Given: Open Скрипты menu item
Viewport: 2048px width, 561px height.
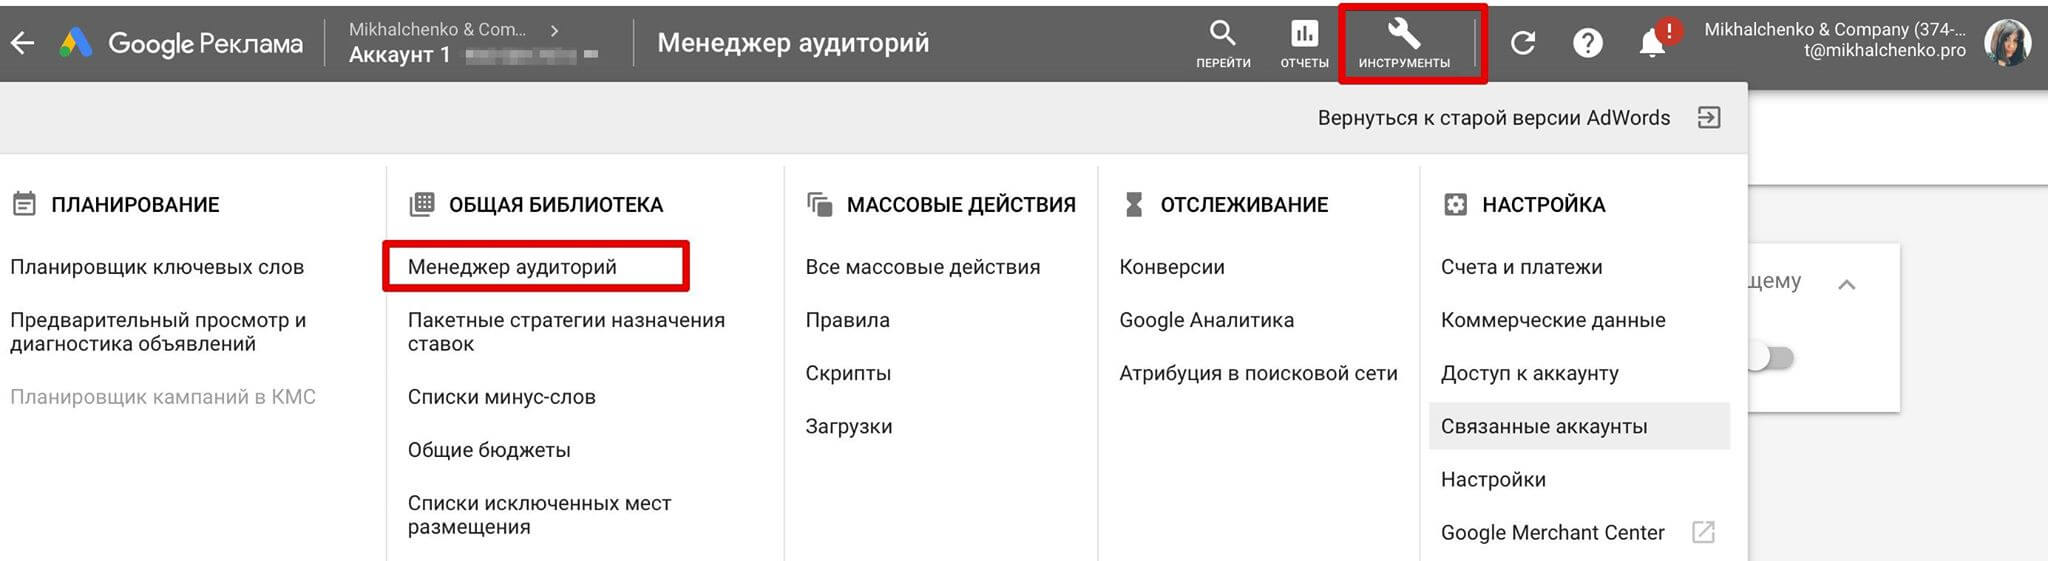Looking at the screenshot, I should [x=848, y=373].
